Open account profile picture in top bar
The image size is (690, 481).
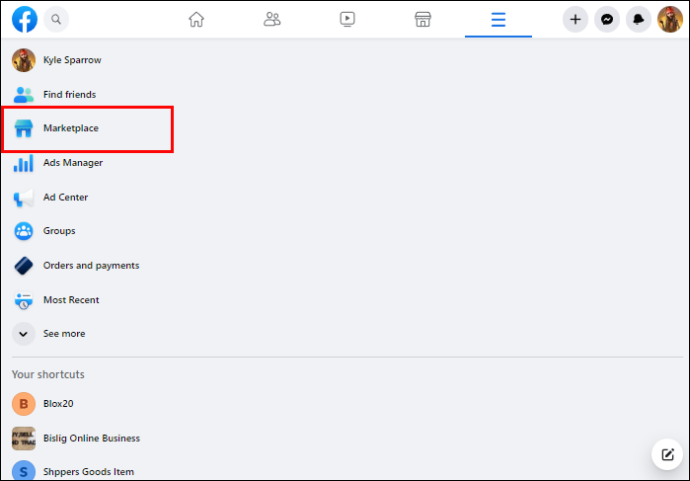[x=670, y=19]
